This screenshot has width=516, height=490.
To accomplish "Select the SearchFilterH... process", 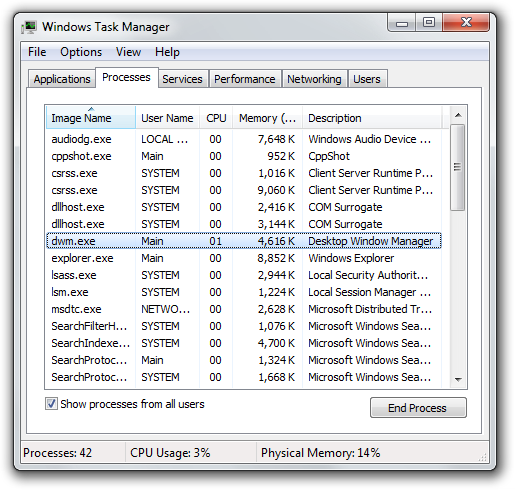I will [x=244, y=326].
